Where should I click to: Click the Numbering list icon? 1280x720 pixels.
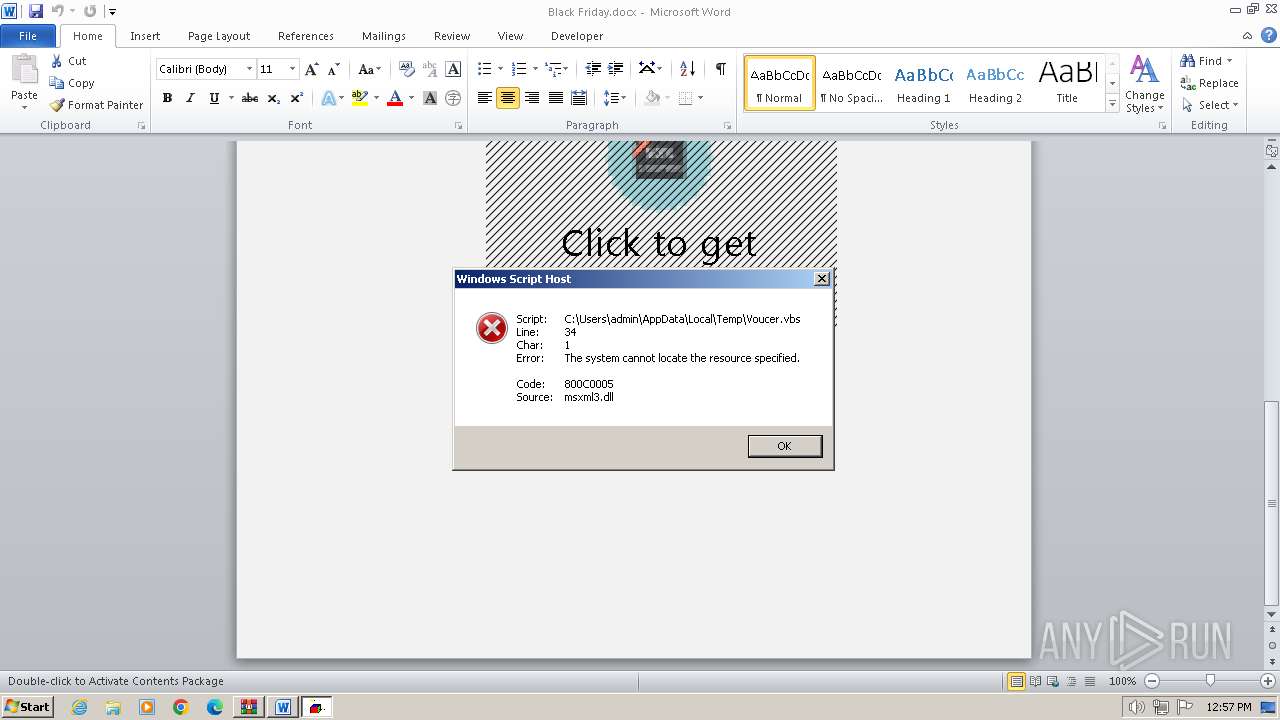coord(518,69)
